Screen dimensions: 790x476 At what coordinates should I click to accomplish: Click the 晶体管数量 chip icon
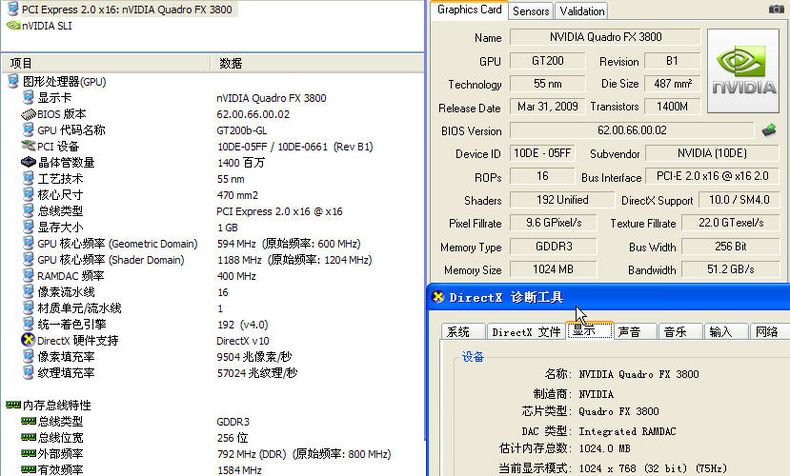28,162
